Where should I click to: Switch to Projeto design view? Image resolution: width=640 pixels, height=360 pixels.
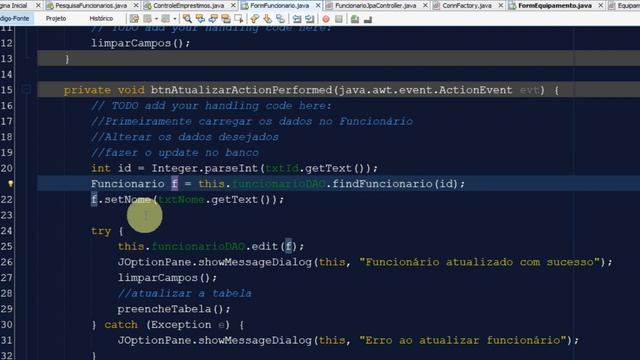pyautogui.click(x=56, y=18)
